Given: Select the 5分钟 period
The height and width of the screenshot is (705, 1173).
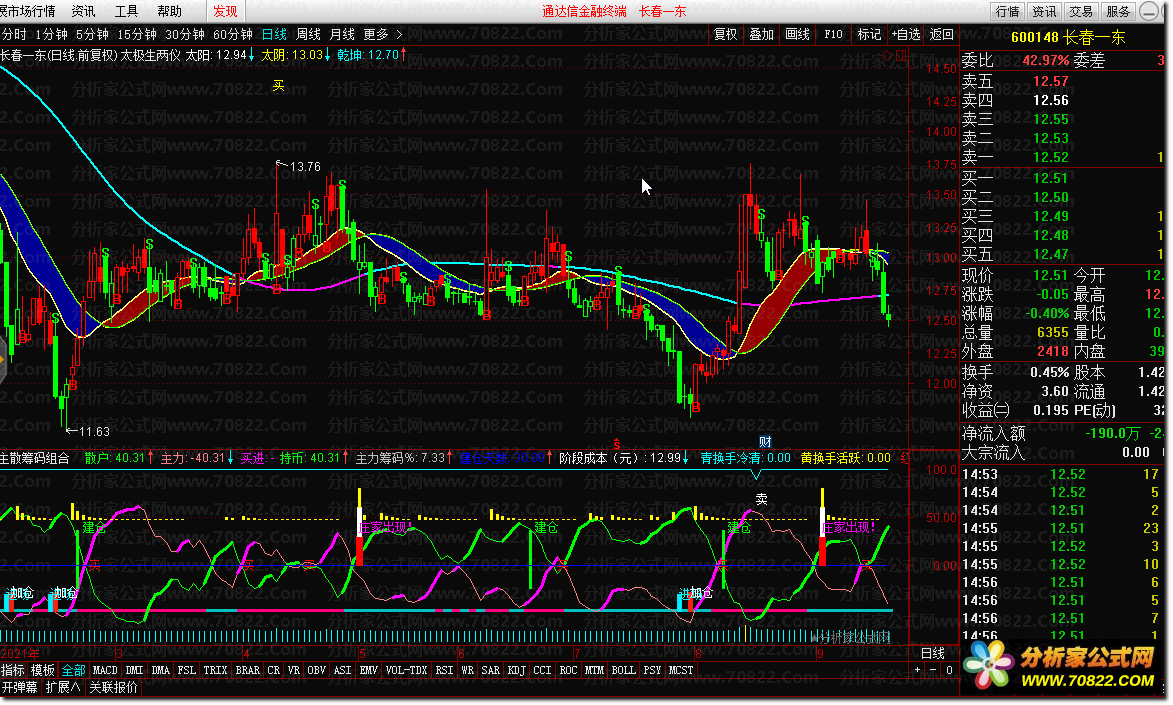Looking at the screenshot, I should [x=92, y=34].
